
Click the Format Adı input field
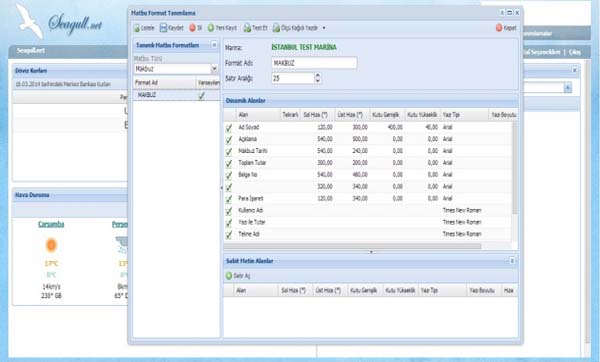[x=314, y=63]
